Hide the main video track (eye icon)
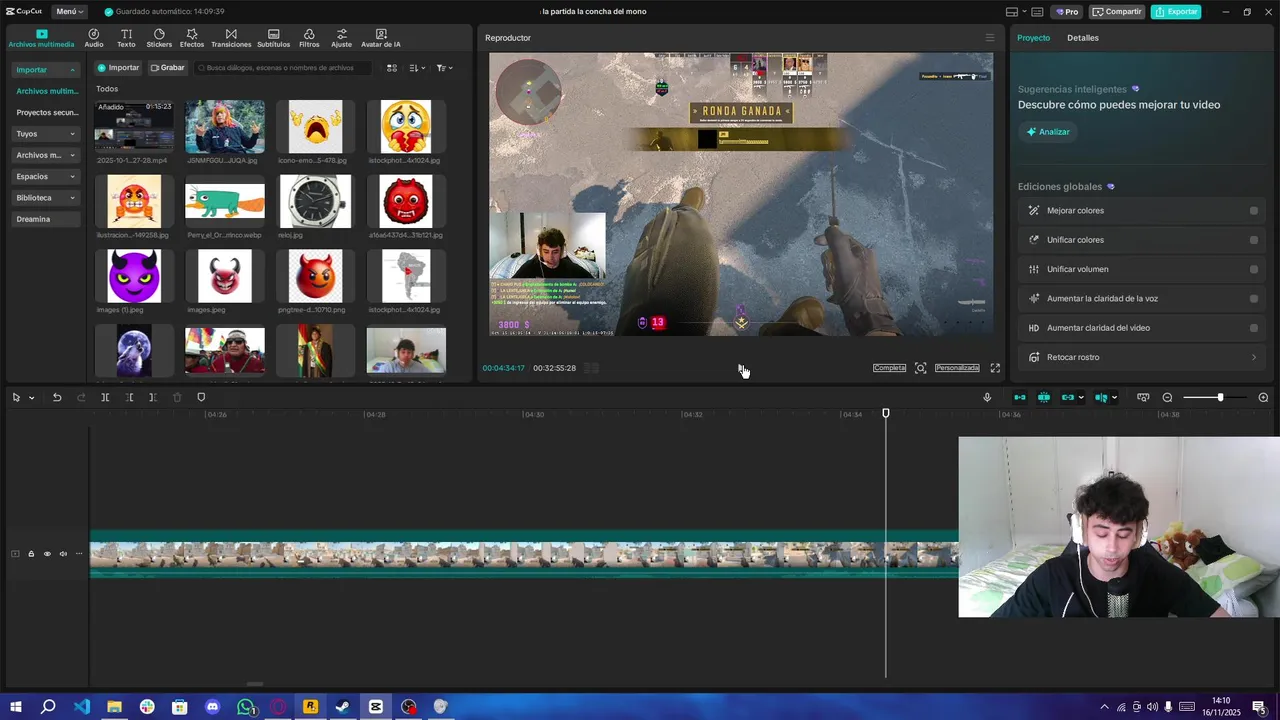 pos(47,554)
